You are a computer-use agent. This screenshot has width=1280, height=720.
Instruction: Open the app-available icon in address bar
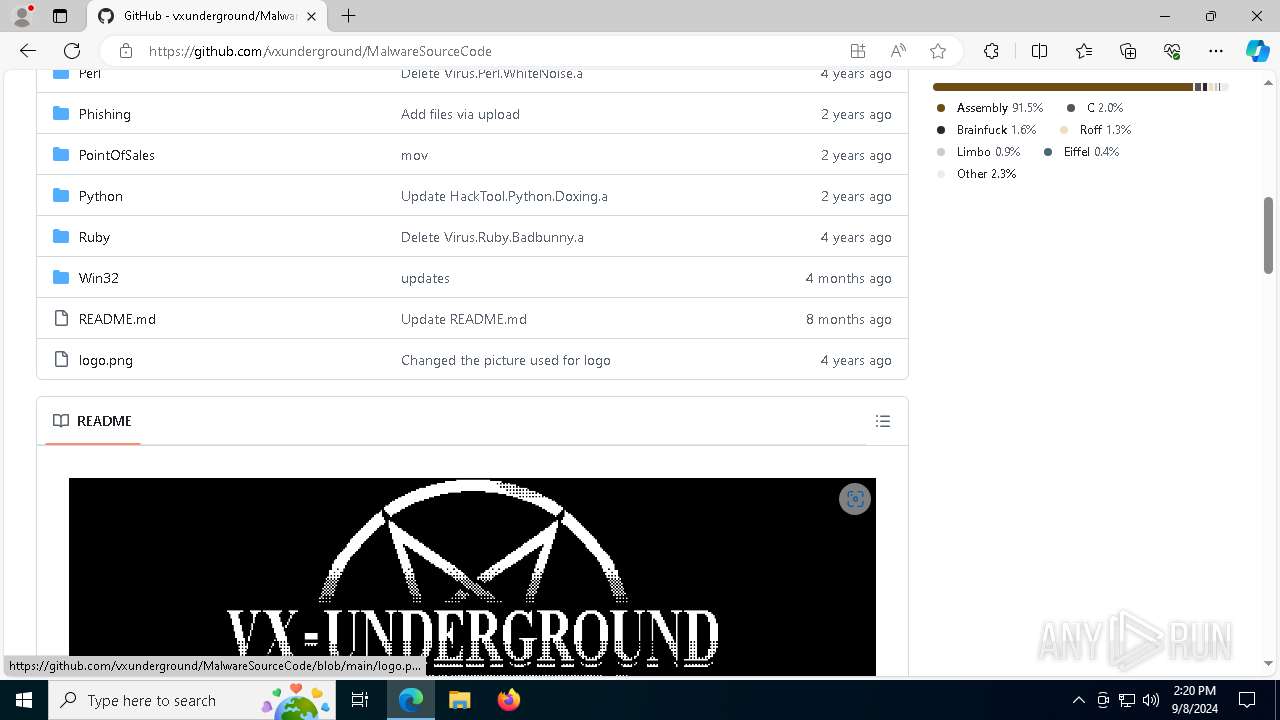click(857, 51)
